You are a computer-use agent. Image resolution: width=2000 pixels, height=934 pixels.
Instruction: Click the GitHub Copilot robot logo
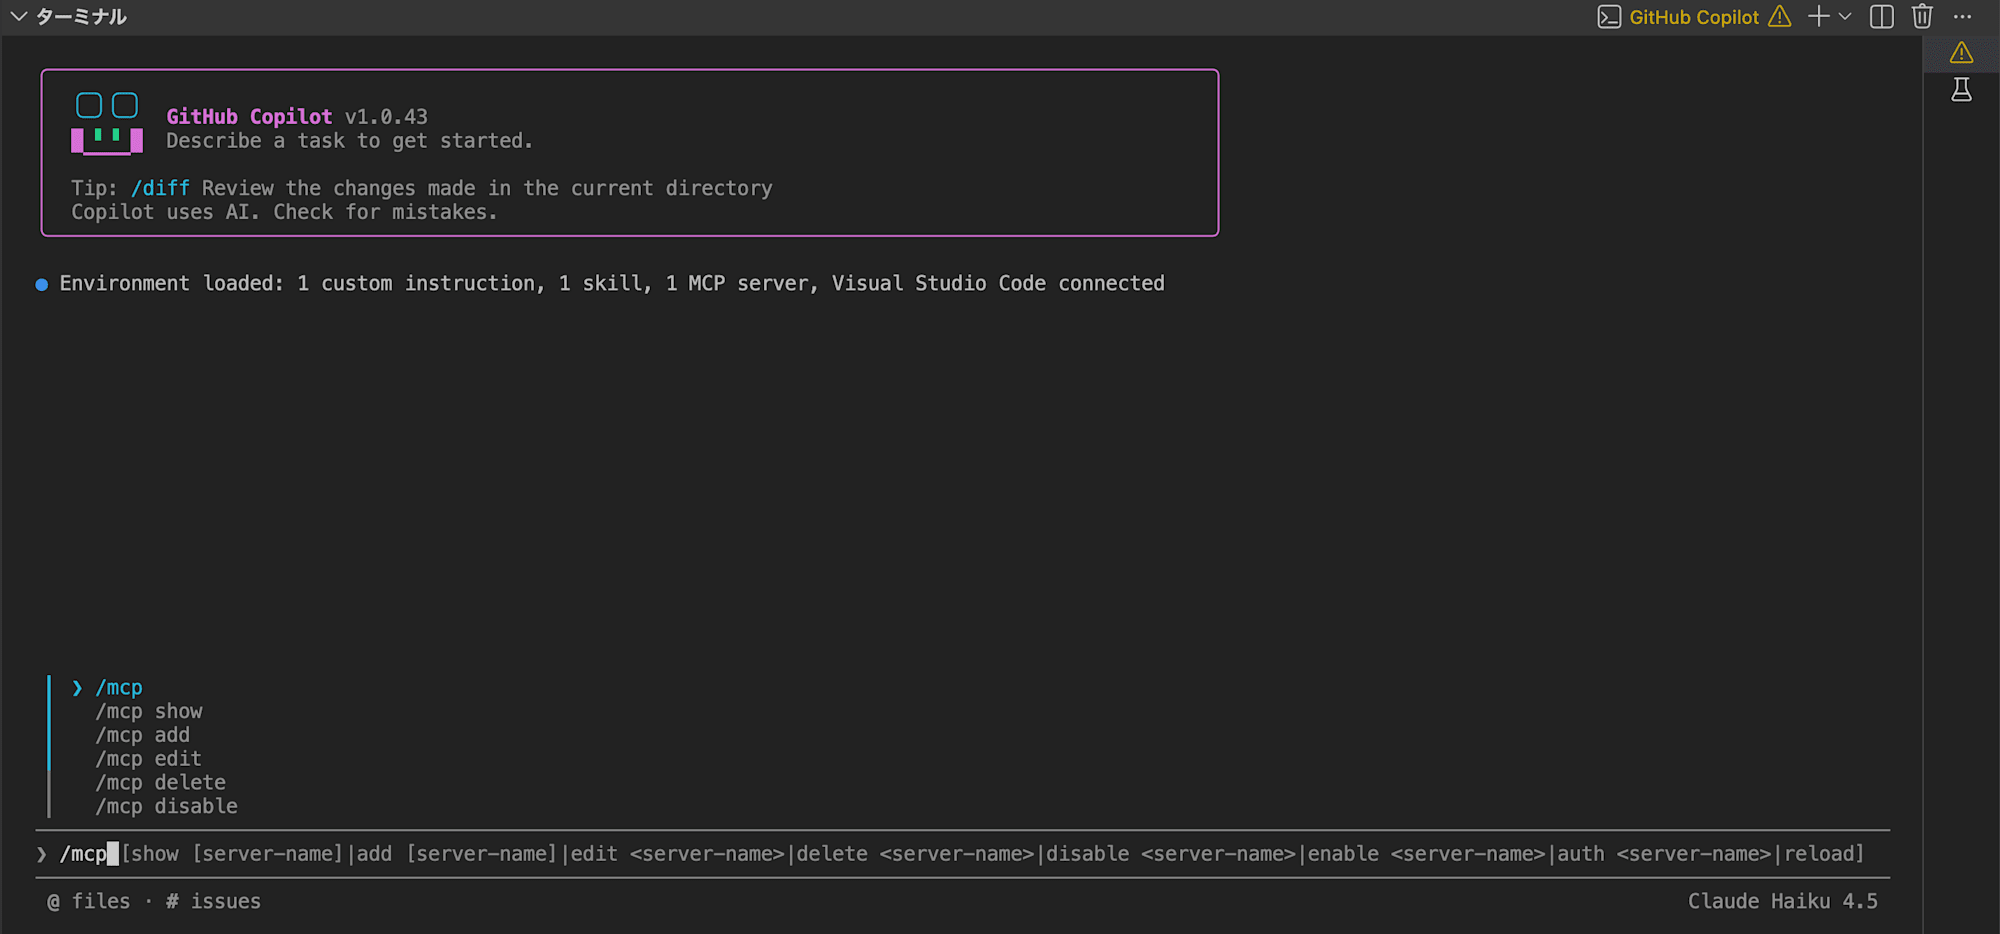[107, 123]
